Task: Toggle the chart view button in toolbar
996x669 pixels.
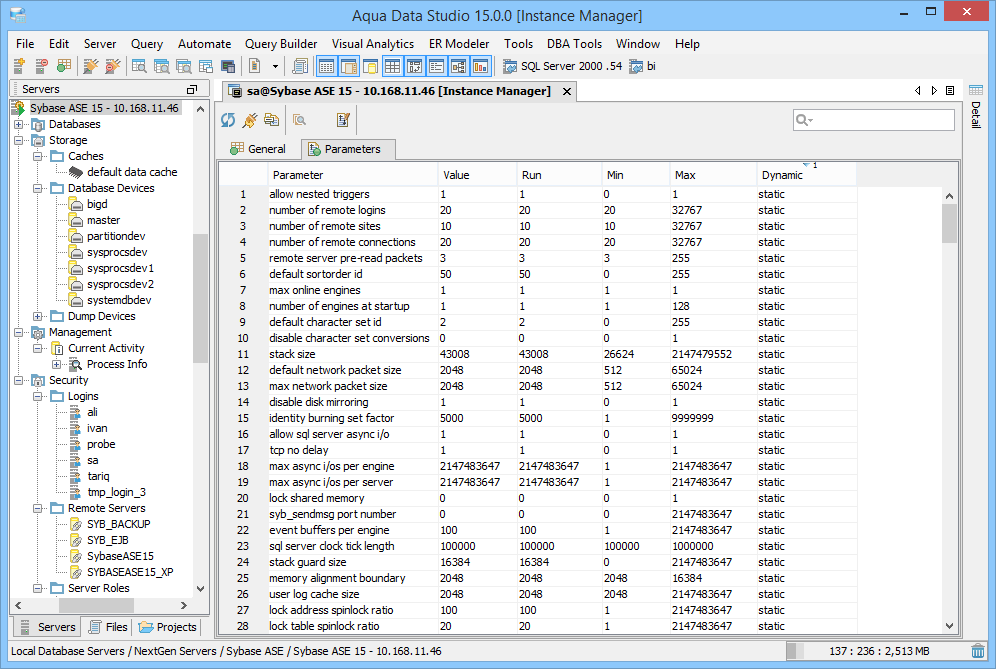Action: (481, 66)
